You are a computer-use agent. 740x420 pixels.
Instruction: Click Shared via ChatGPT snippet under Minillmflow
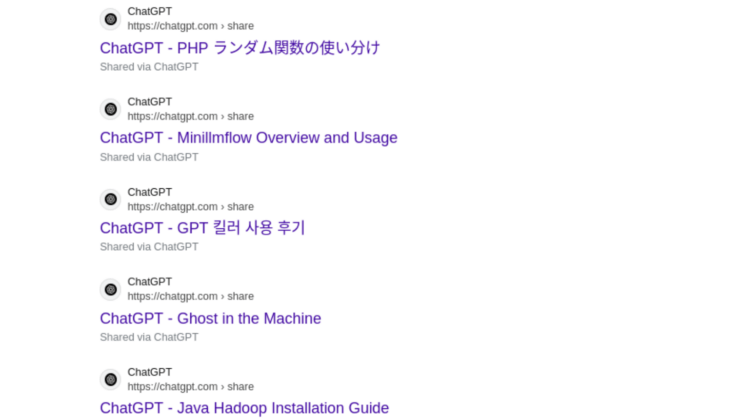[x=149, y=157]
